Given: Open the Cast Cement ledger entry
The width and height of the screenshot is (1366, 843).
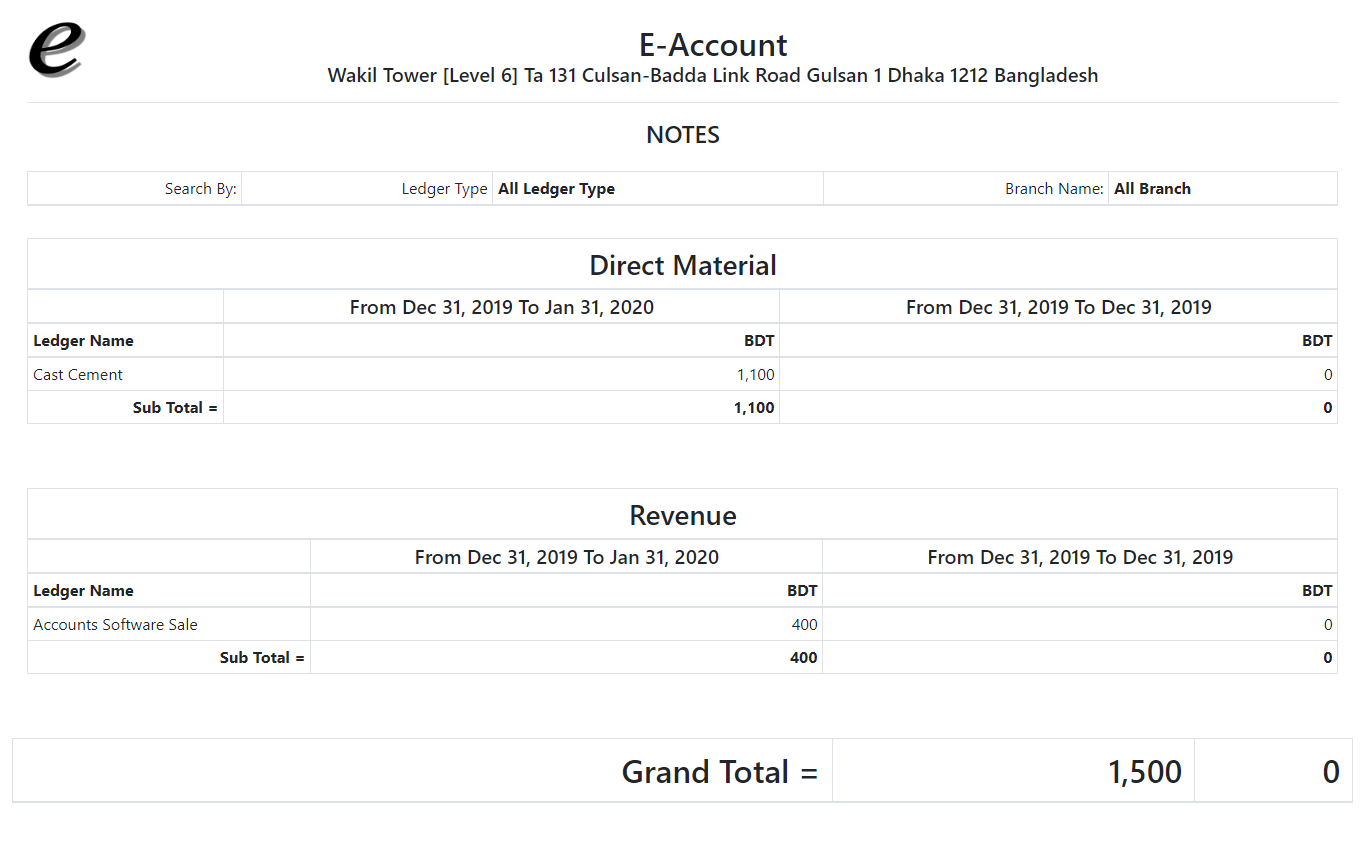Looking at the screenshot, I should point(78,375).
